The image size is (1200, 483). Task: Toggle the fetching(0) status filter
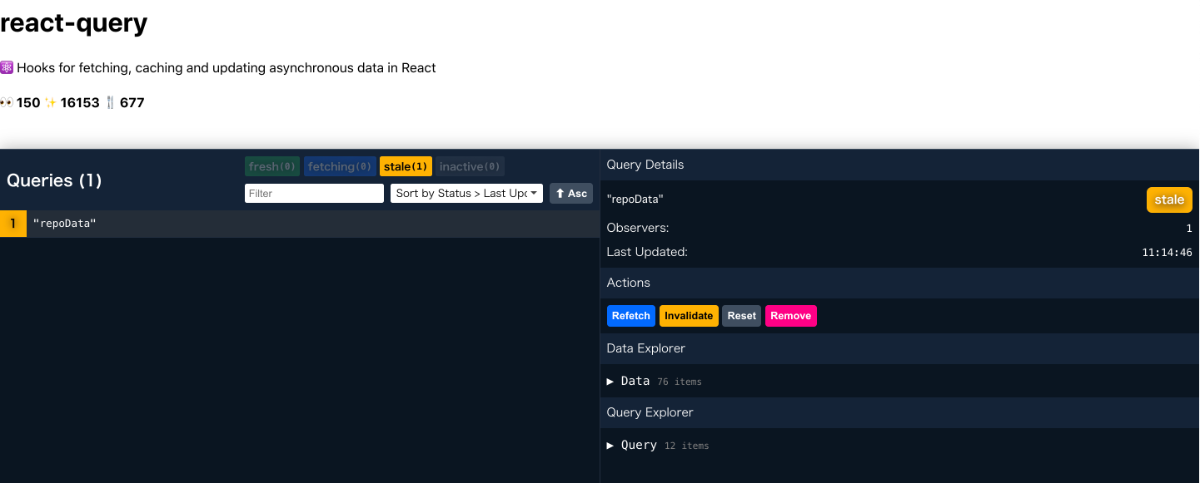point(340,167)
